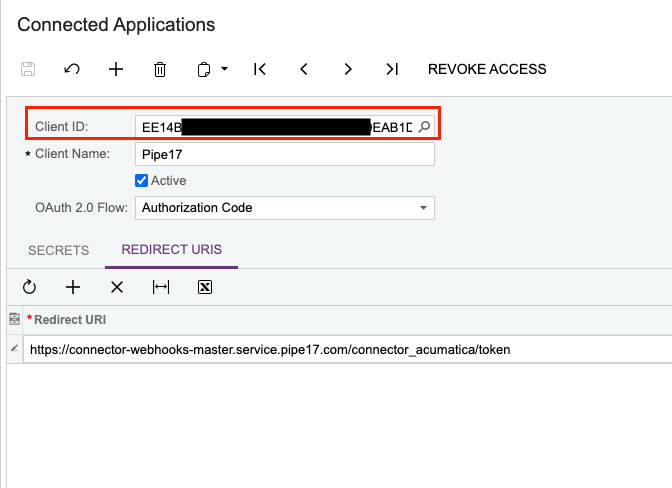The image size is (672, 488).
Task: Click the REVOKE ACCESS button
Action: point(487,69)
